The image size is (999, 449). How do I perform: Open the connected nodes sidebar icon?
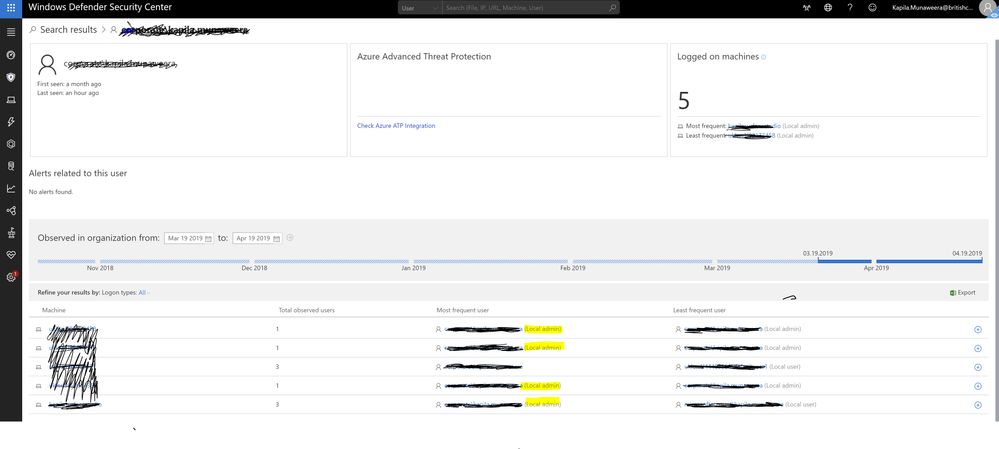[11, 210]
